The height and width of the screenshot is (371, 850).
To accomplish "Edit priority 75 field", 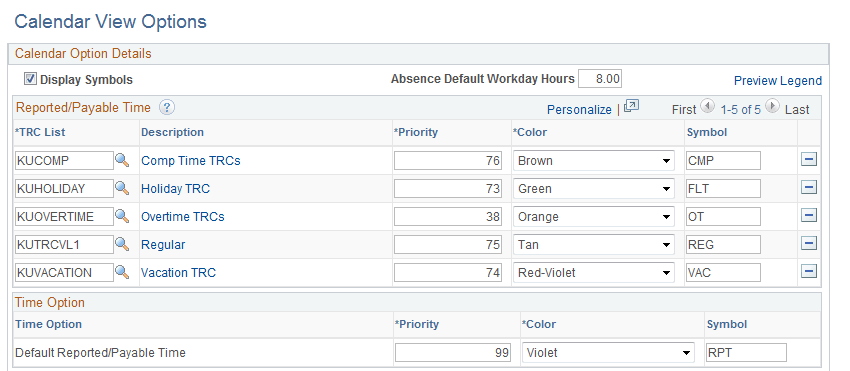I will (x=448, y=245).
